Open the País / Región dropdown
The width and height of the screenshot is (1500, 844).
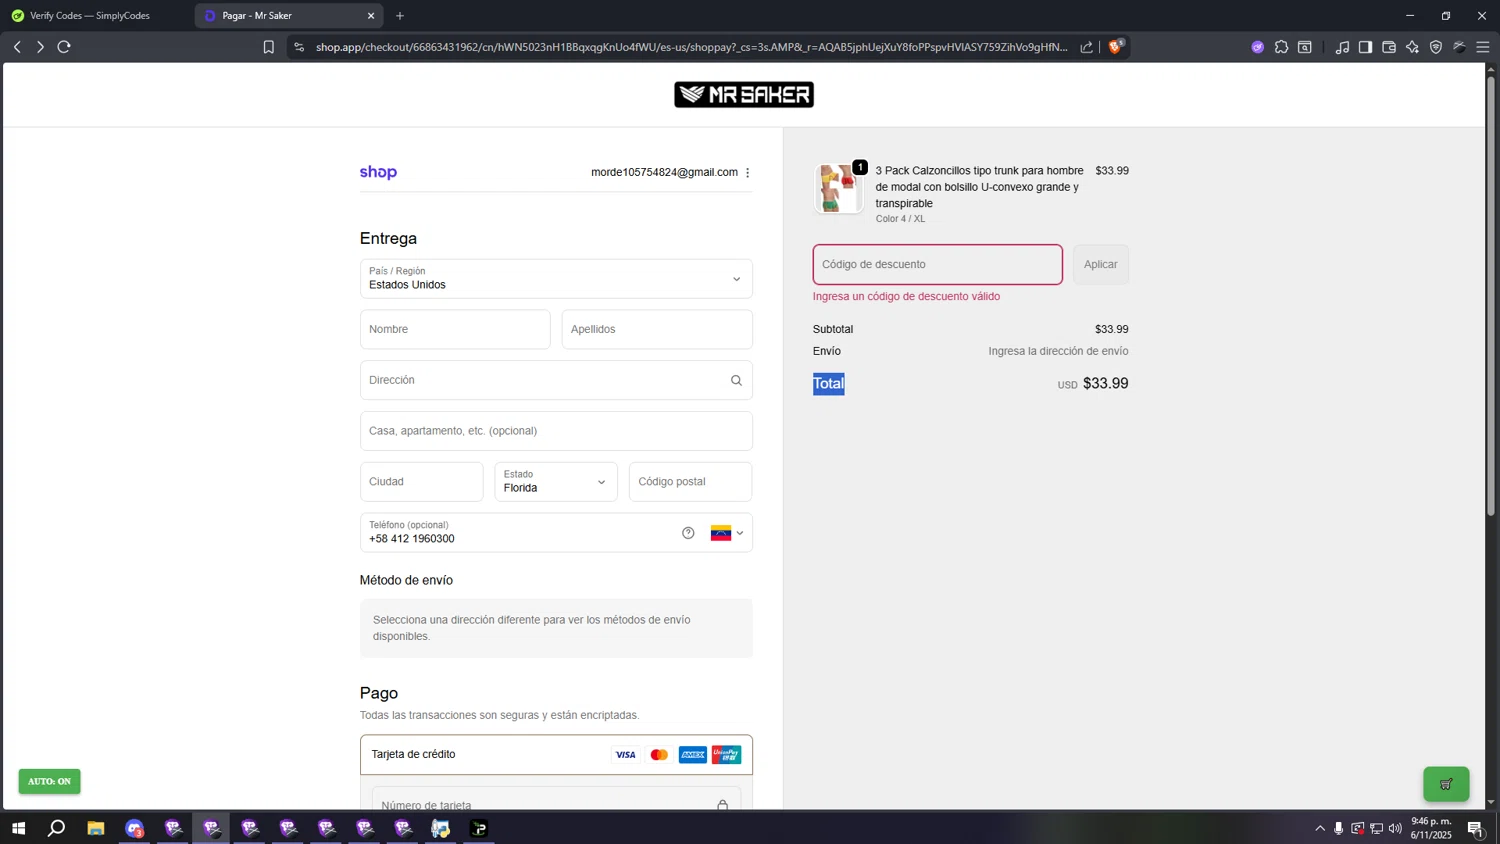[556, 279]
